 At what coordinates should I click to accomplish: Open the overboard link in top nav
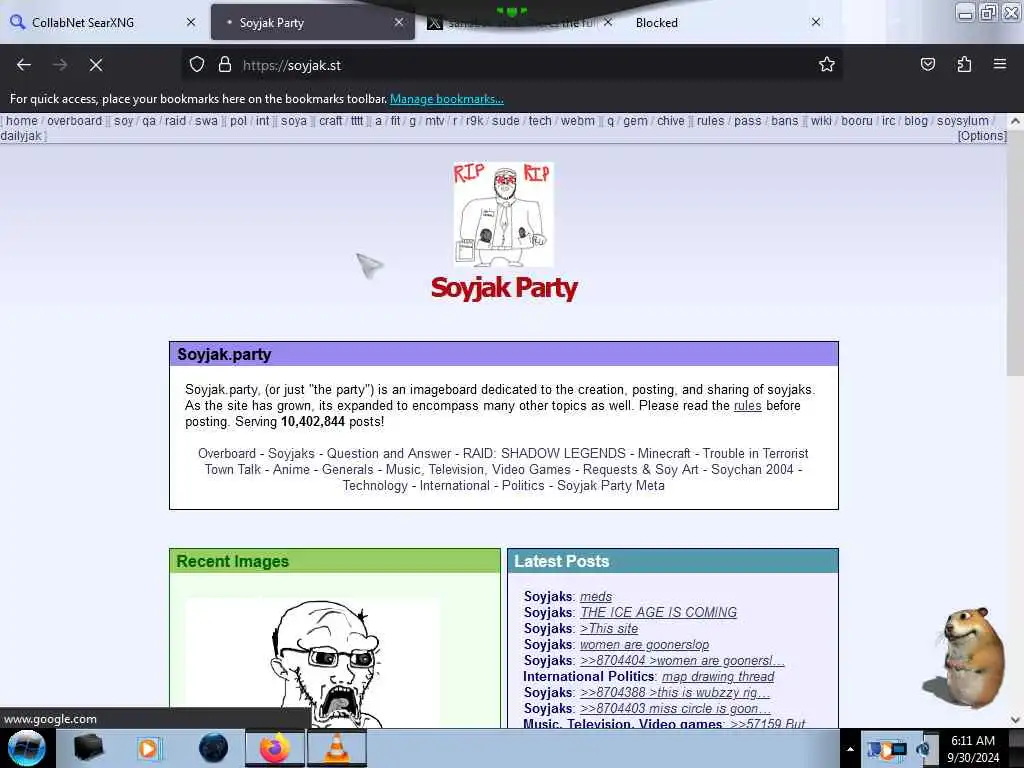[x=74, y=121]
